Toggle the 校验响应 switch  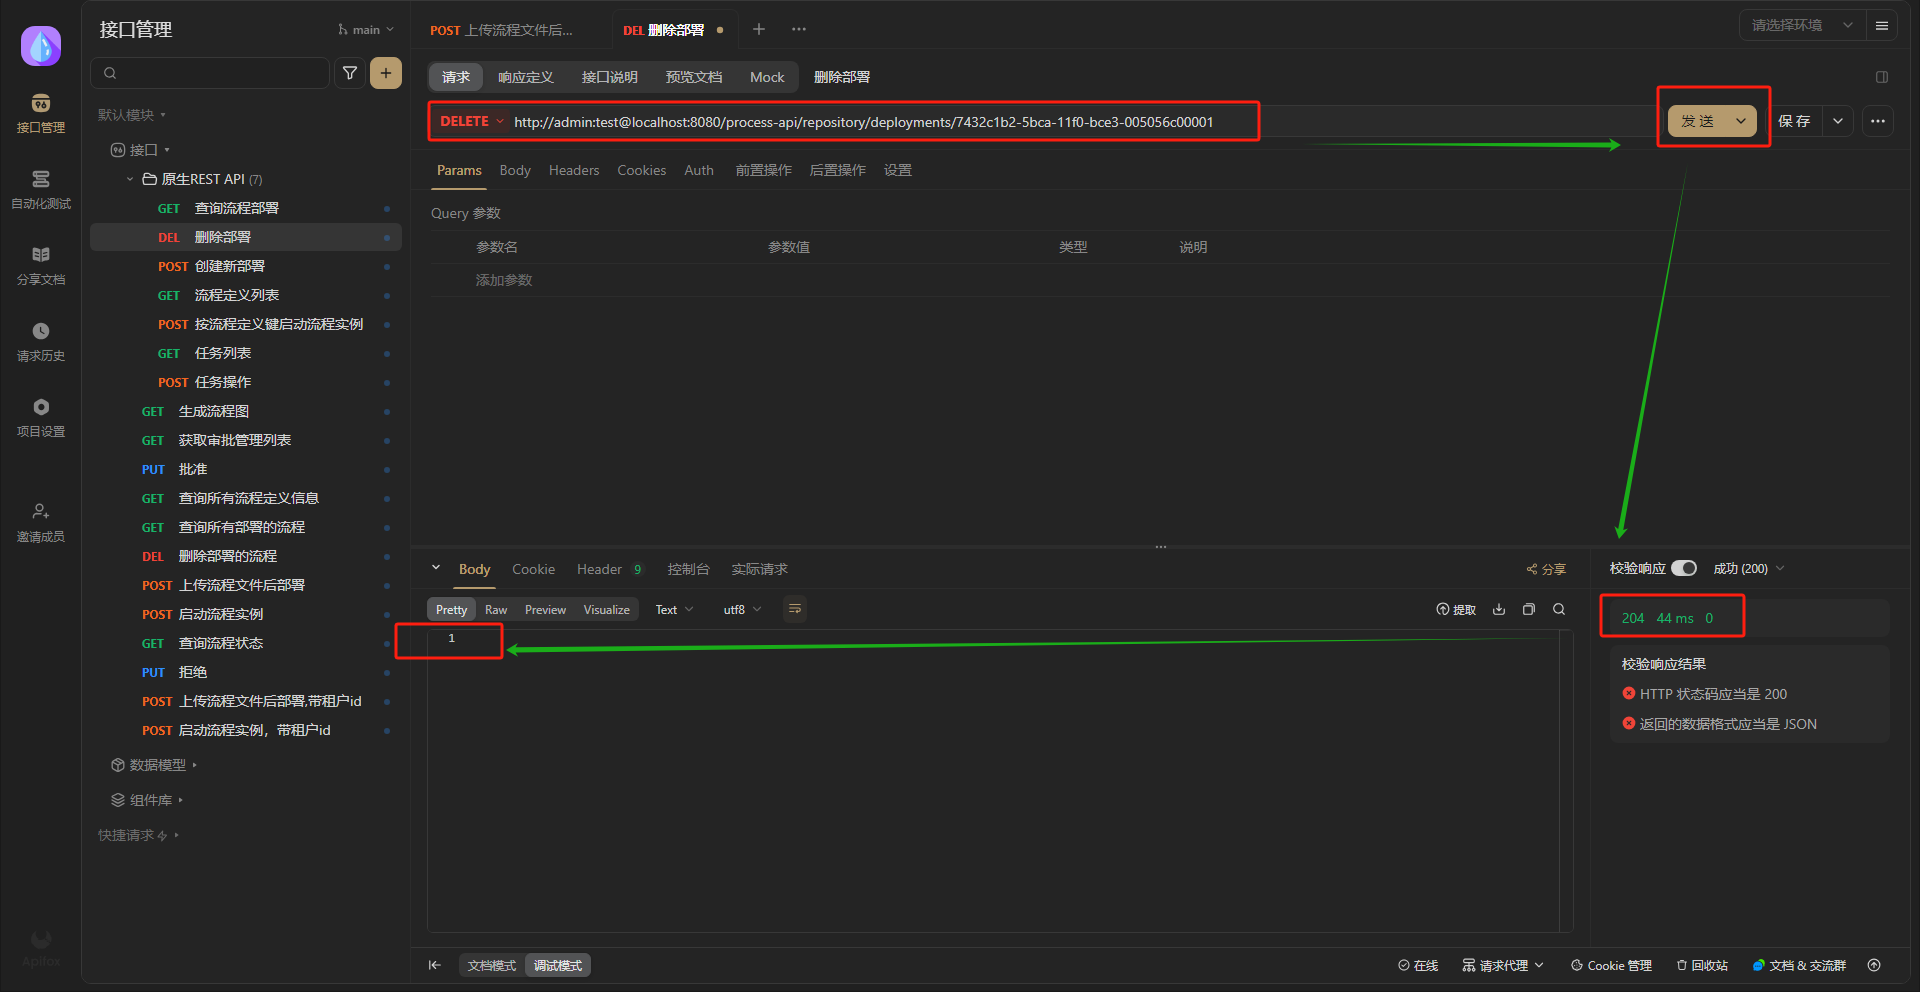(1684, 568)
